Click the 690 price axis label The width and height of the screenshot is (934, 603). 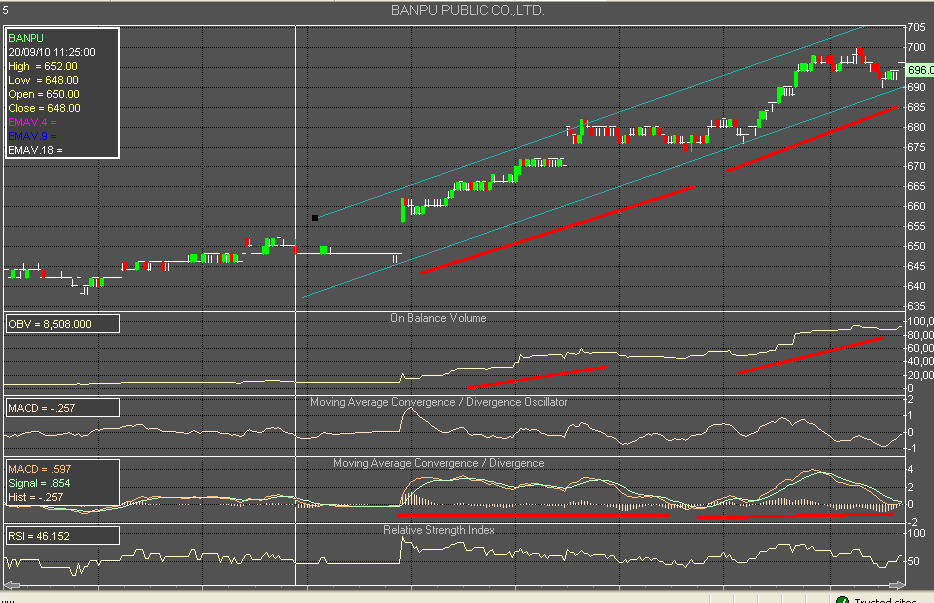coord(916,87)
